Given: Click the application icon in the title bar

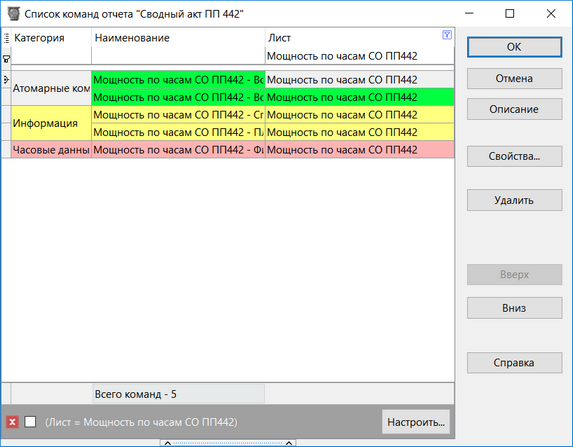Looking at the screenshot, I should point(14,14).
